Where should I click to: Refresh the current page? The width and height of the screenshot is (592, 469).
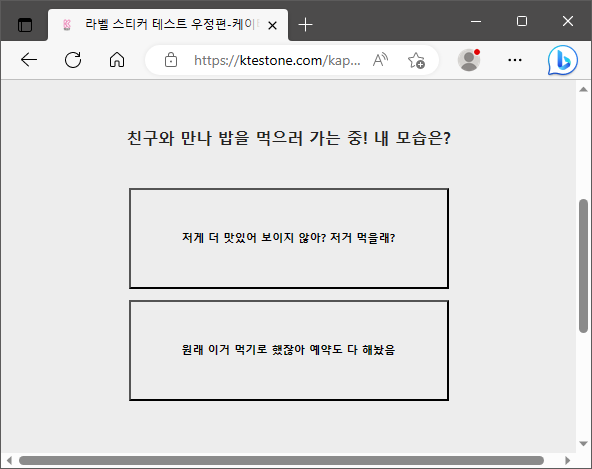point(73,60)
